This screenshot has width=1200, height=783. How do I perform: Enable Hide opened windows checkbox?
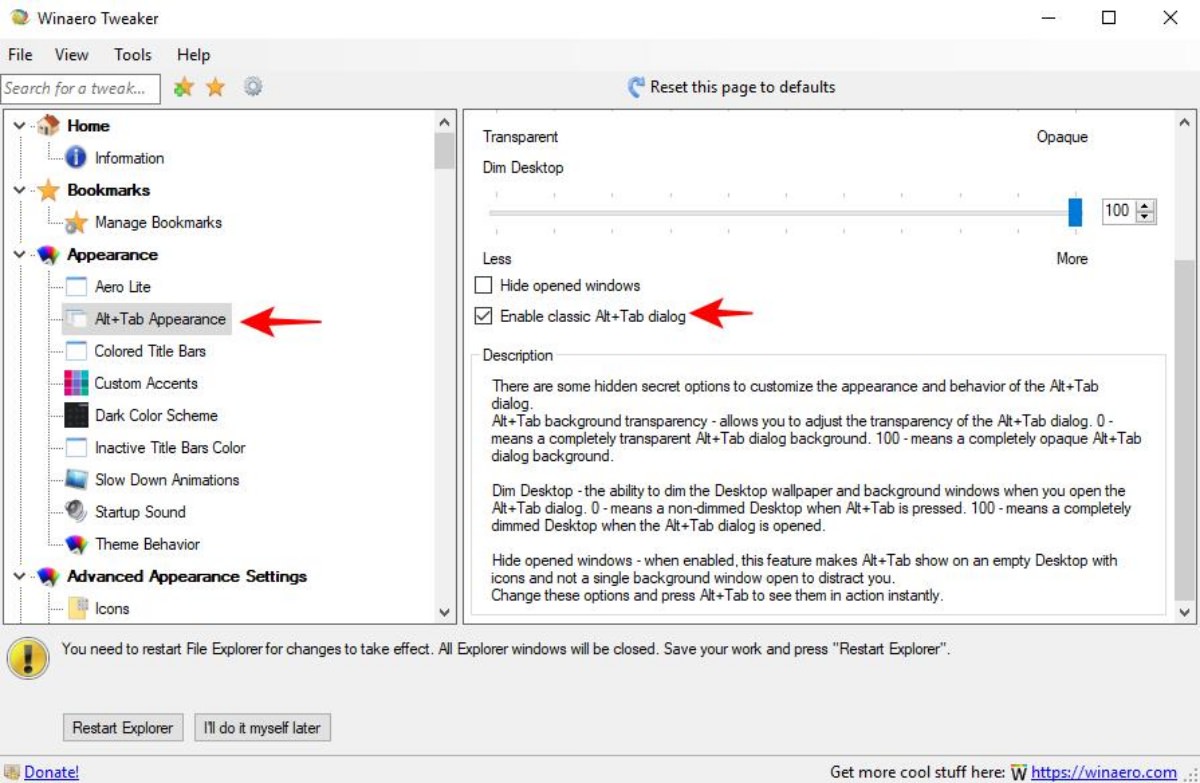pyautogui.click(x=484, y=285)
